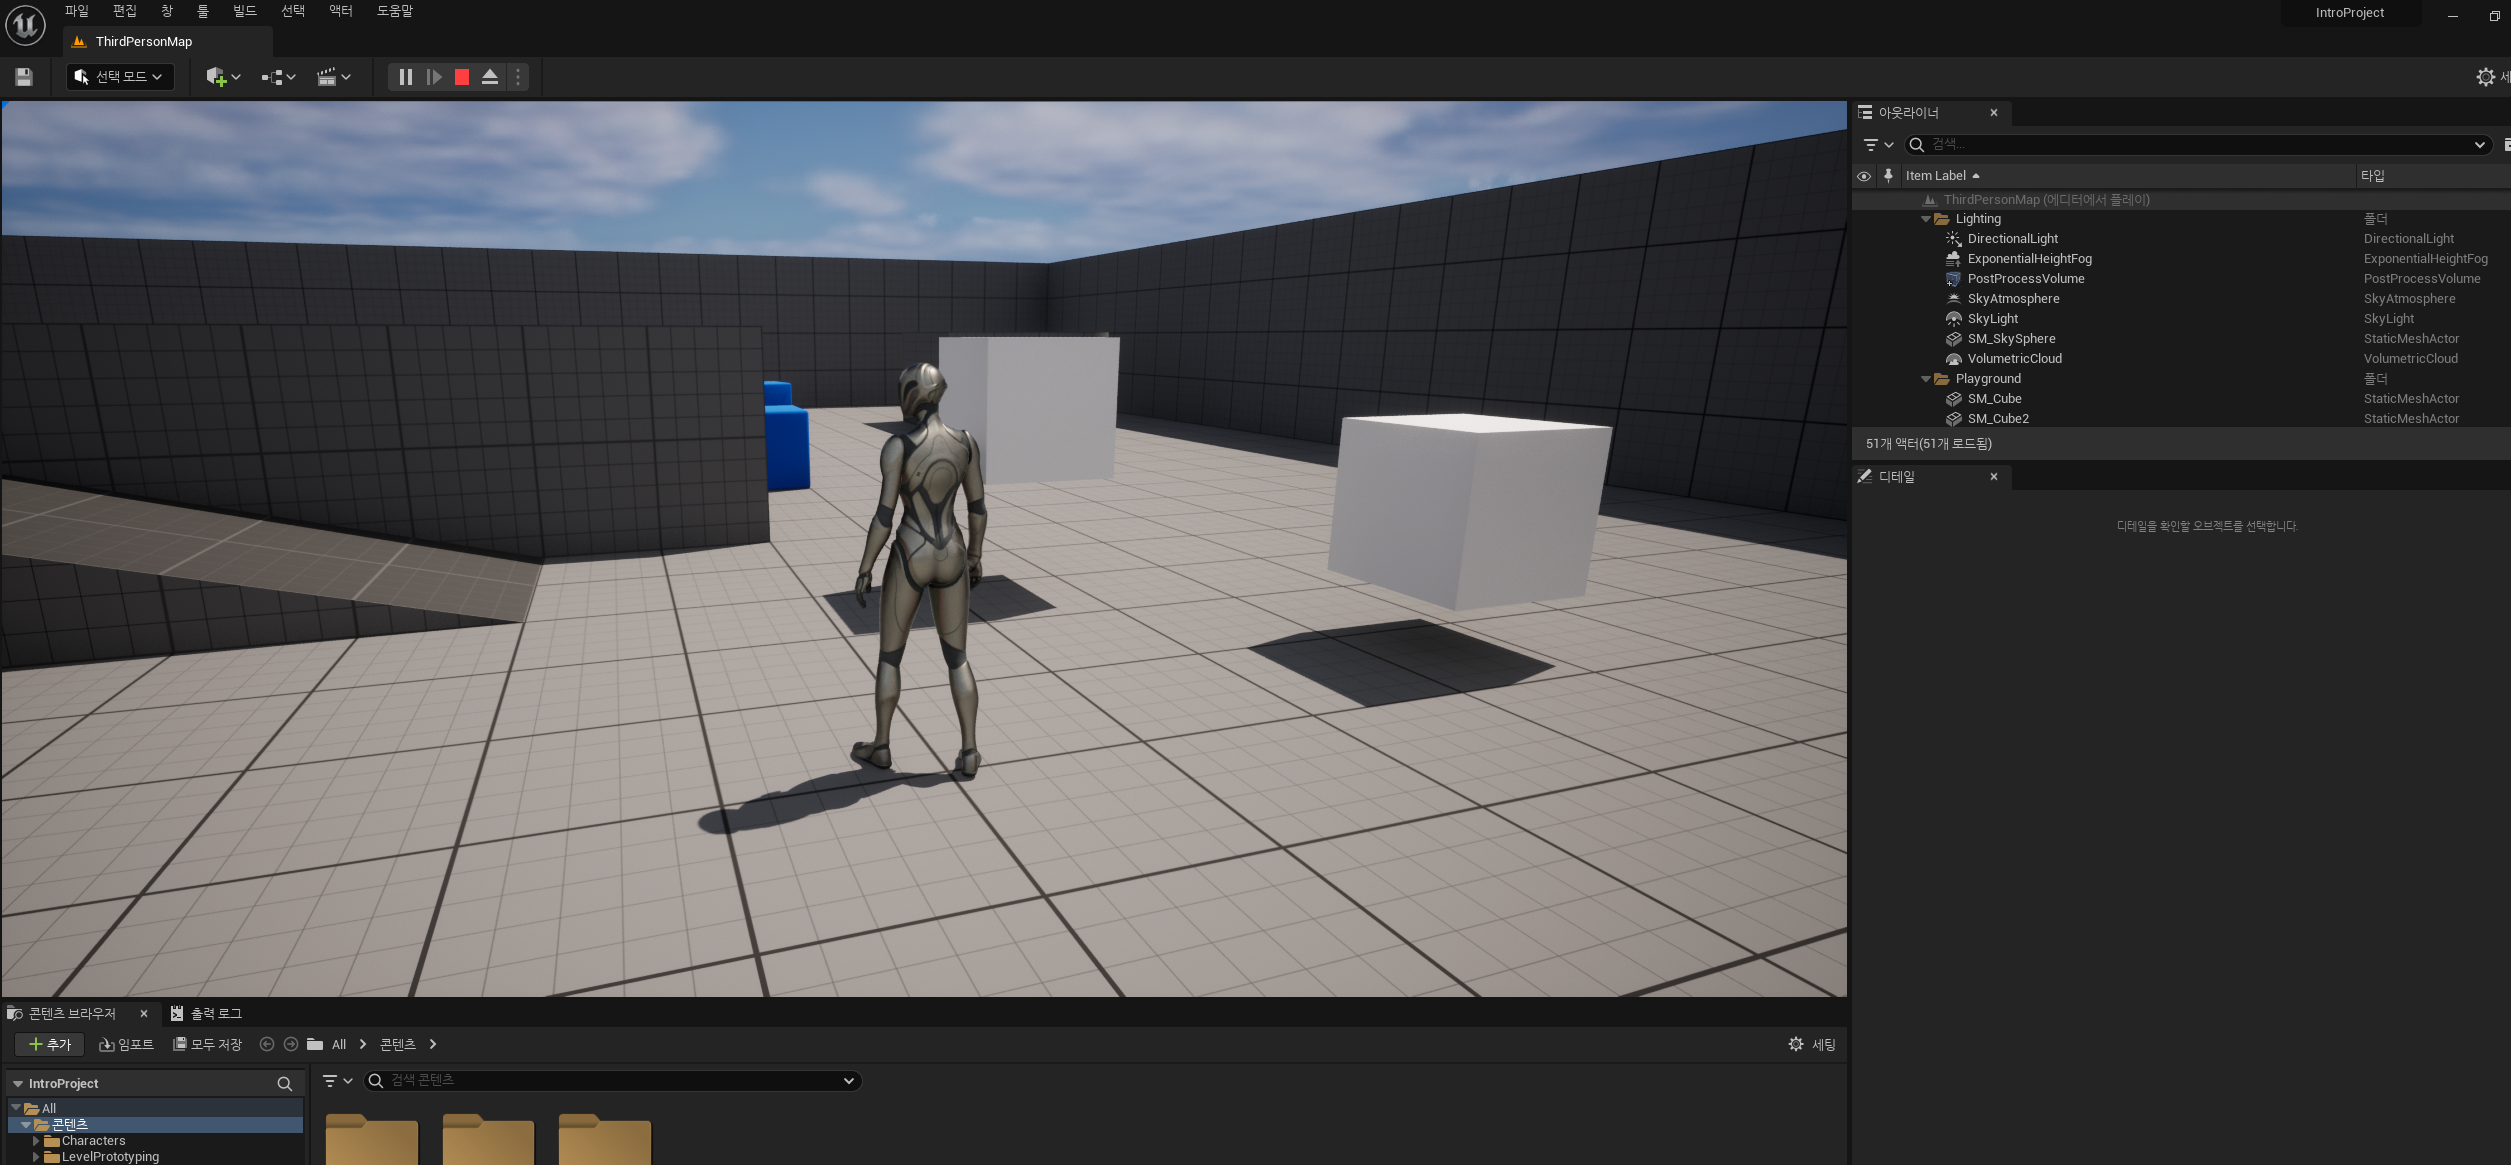Toggle the Outliner visibility eye column header

[1864, 176]
